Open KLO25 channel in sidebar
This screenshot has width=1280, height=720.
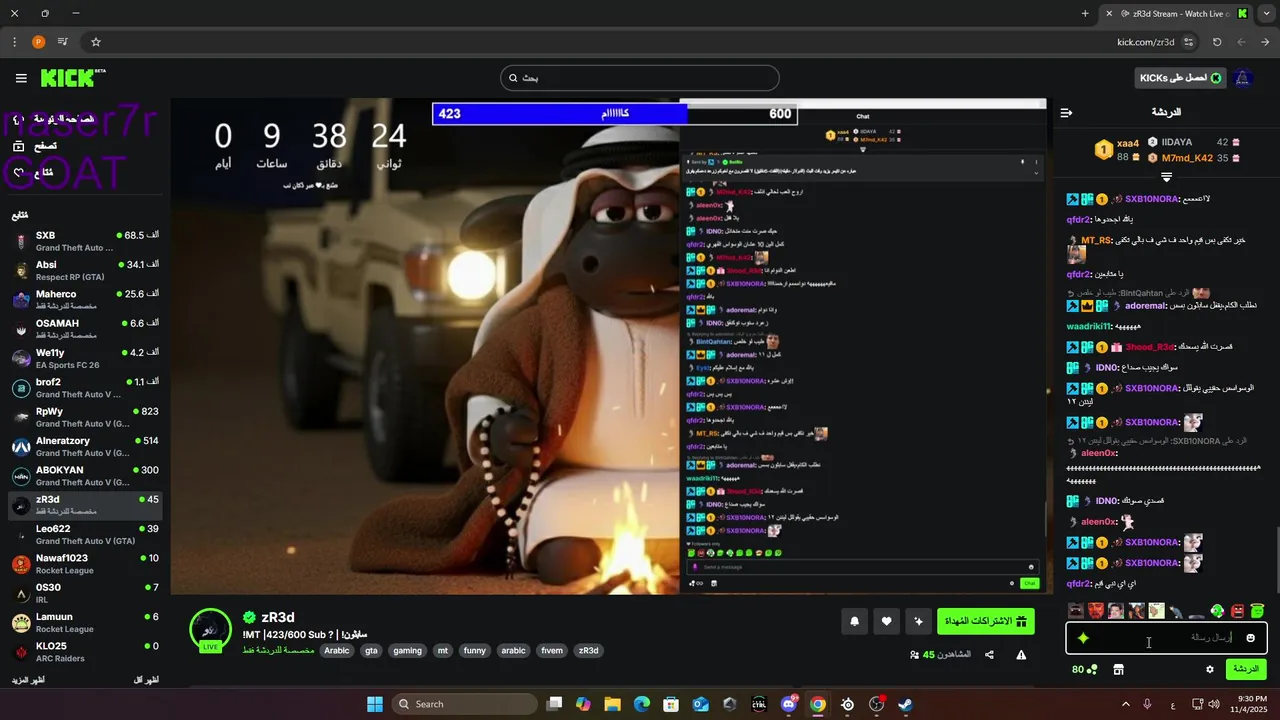pos(84,652)
